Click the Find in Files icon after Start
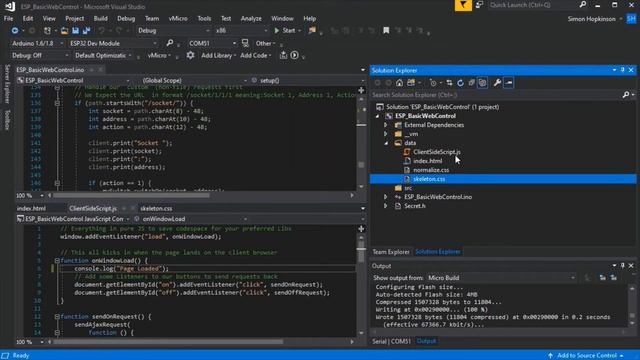Viewport: 640px width, 360px height. click(312, 31)
